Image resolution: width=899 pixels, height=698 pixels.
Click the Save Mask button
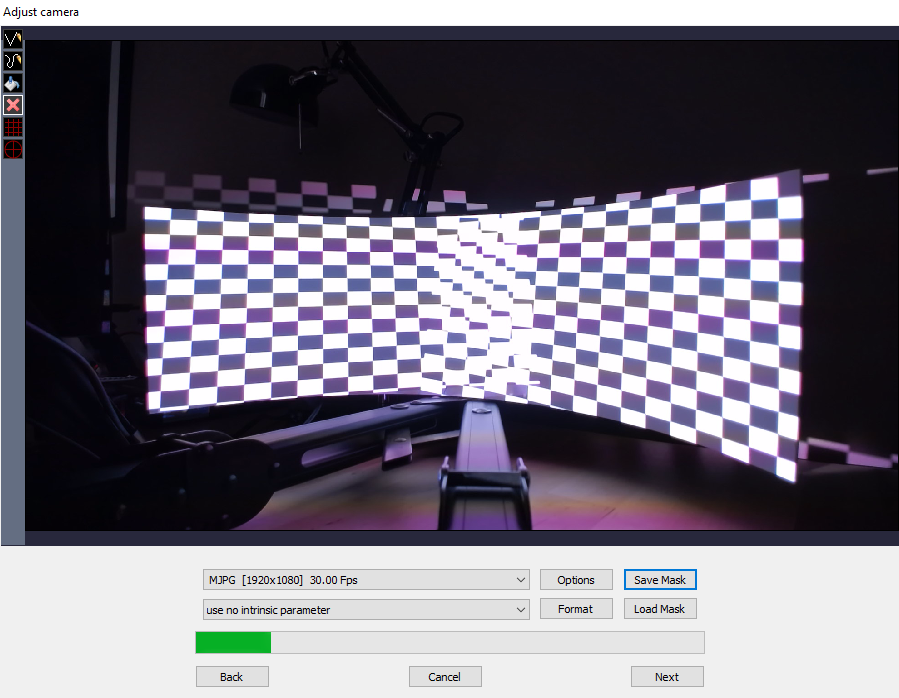(x=659, y=580)
